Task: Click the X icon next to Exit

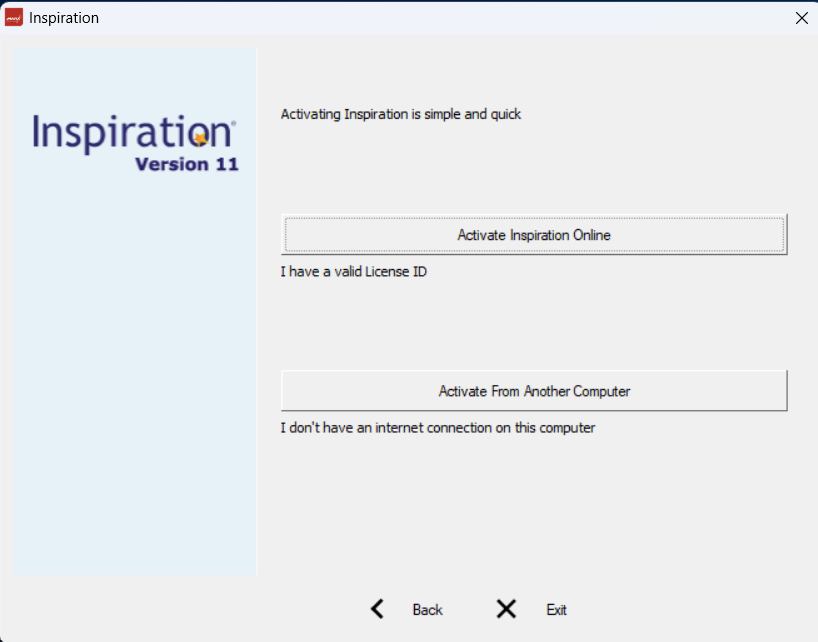Action: pos(506,609)
